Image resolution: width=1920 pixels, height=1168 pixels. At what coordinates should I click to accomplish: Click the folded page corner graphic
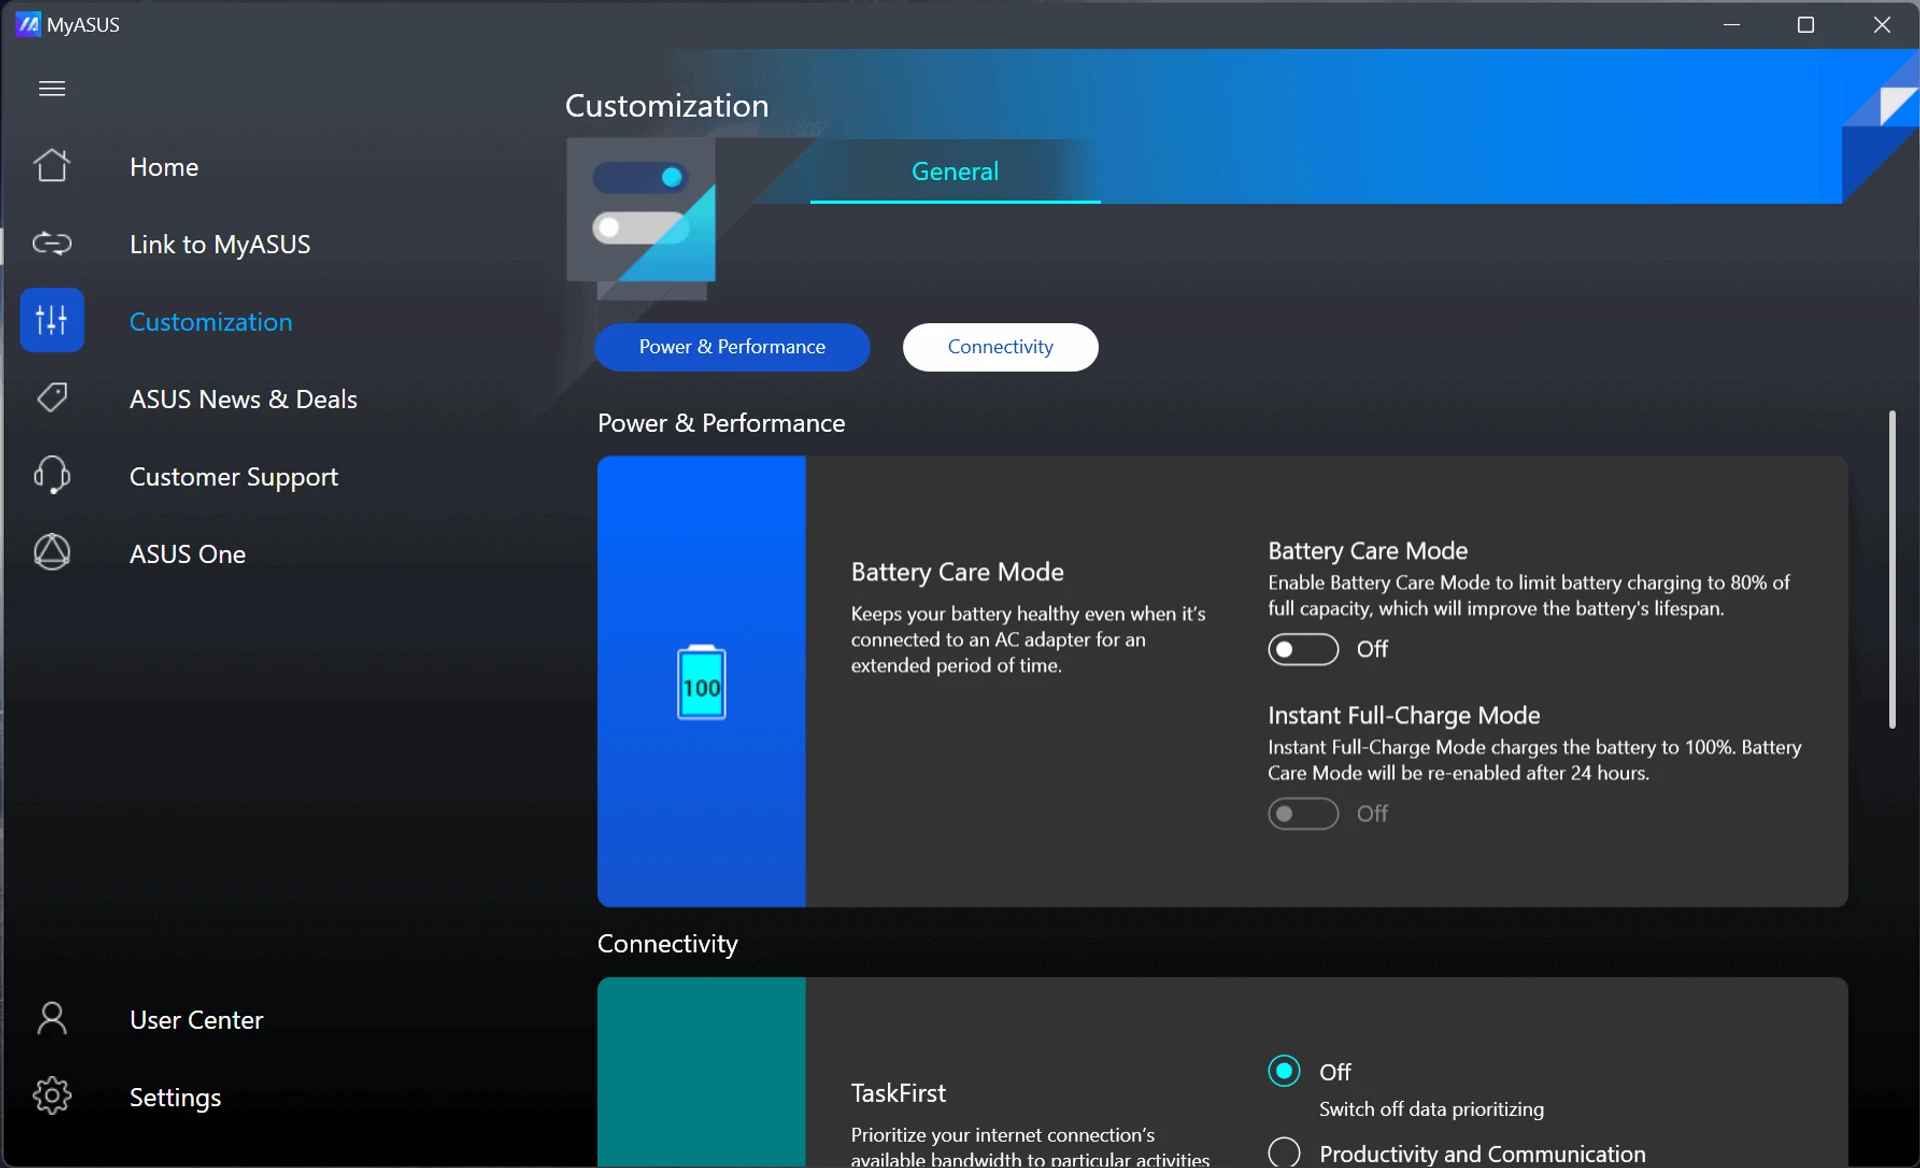tap(1880, 125)
